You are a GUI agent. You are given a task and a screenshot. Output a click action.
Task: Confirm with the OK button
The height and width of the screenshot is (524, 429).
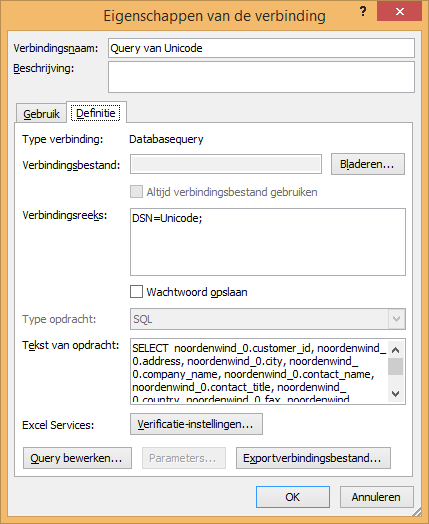[x=293, y=497]
